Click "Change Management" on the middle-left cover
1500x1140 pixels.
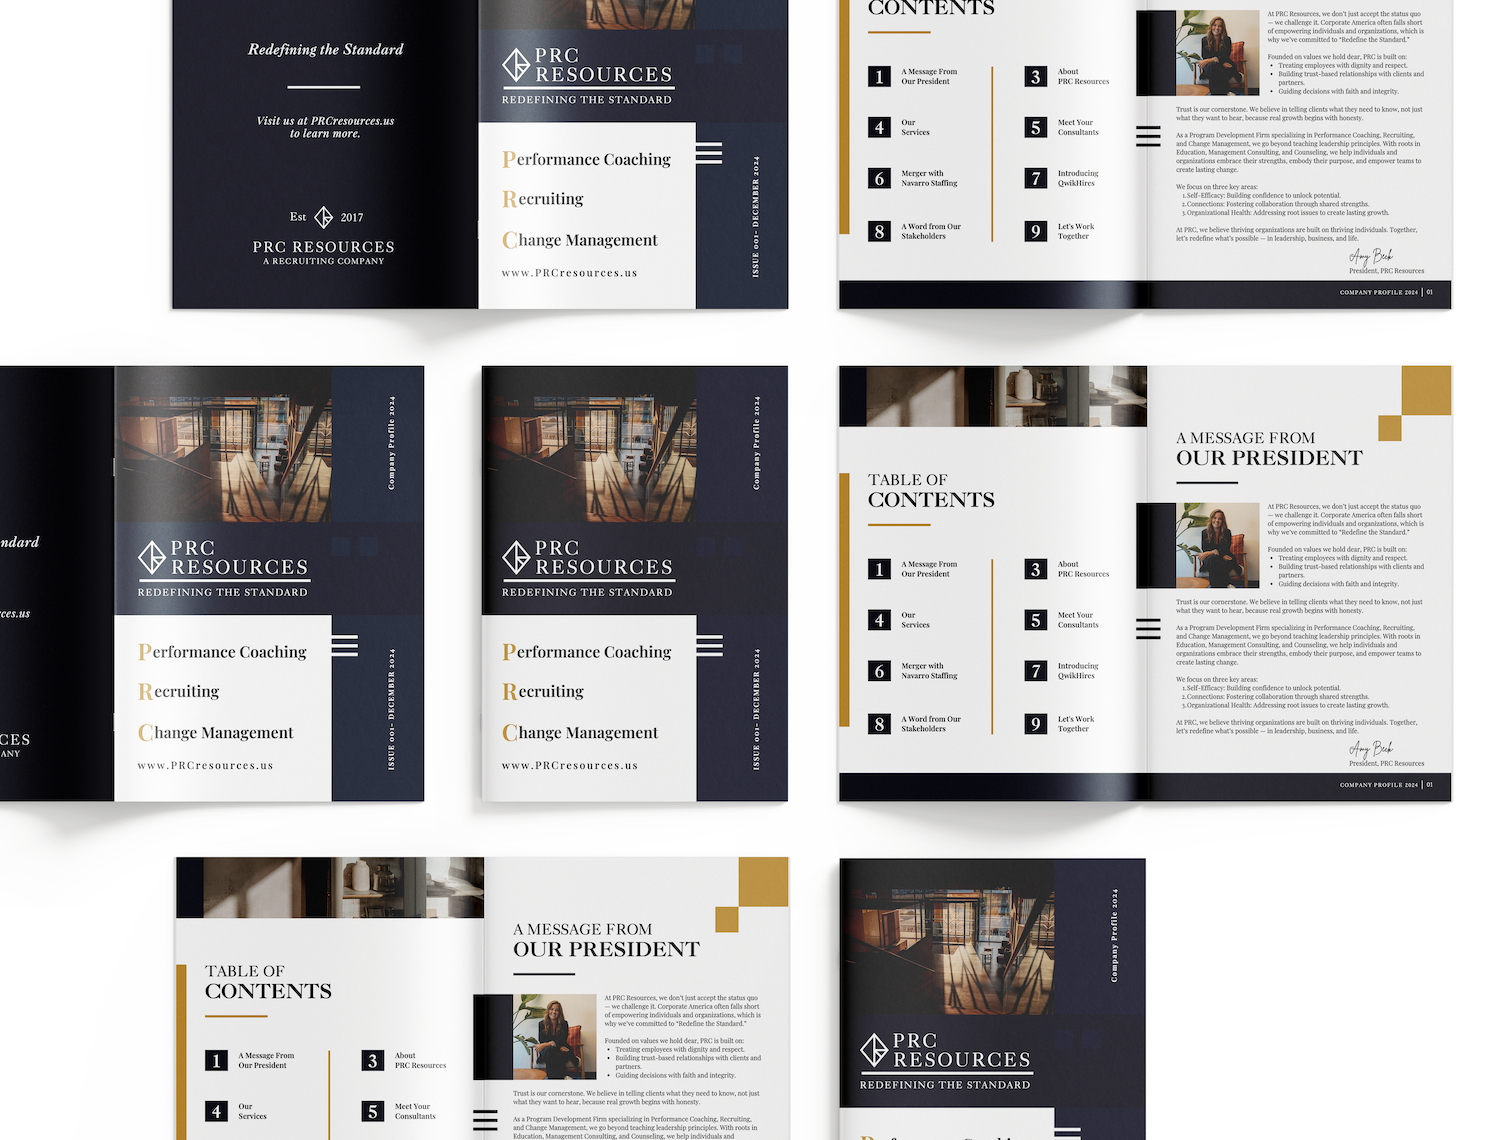click(216, 733)
